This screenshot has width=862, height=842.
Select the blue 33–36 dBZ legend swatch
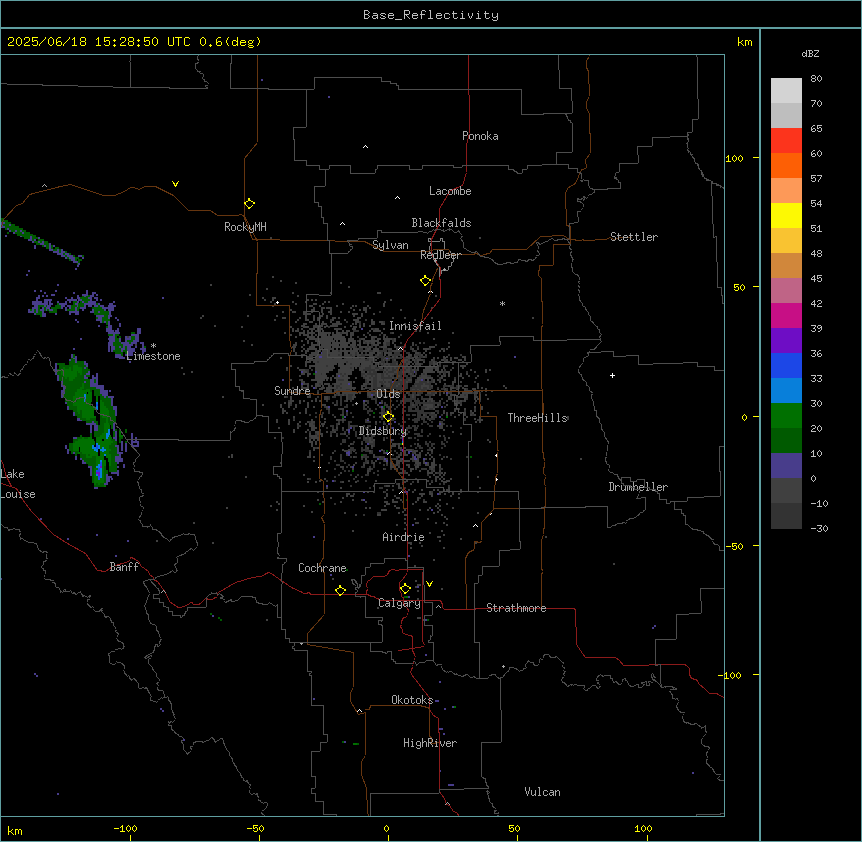coord(786,365)
